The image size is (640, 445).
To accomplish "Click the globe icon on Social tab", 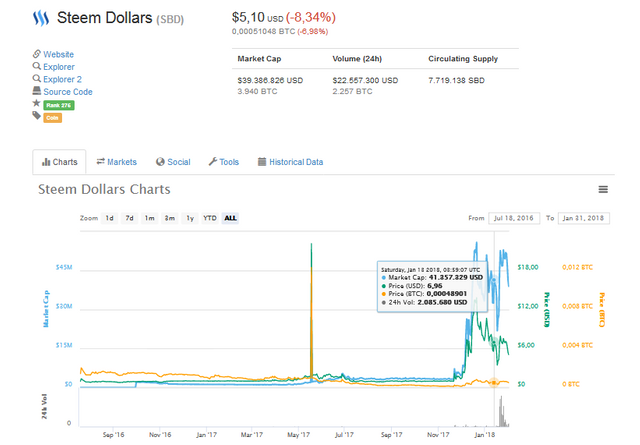I will 160,162.
